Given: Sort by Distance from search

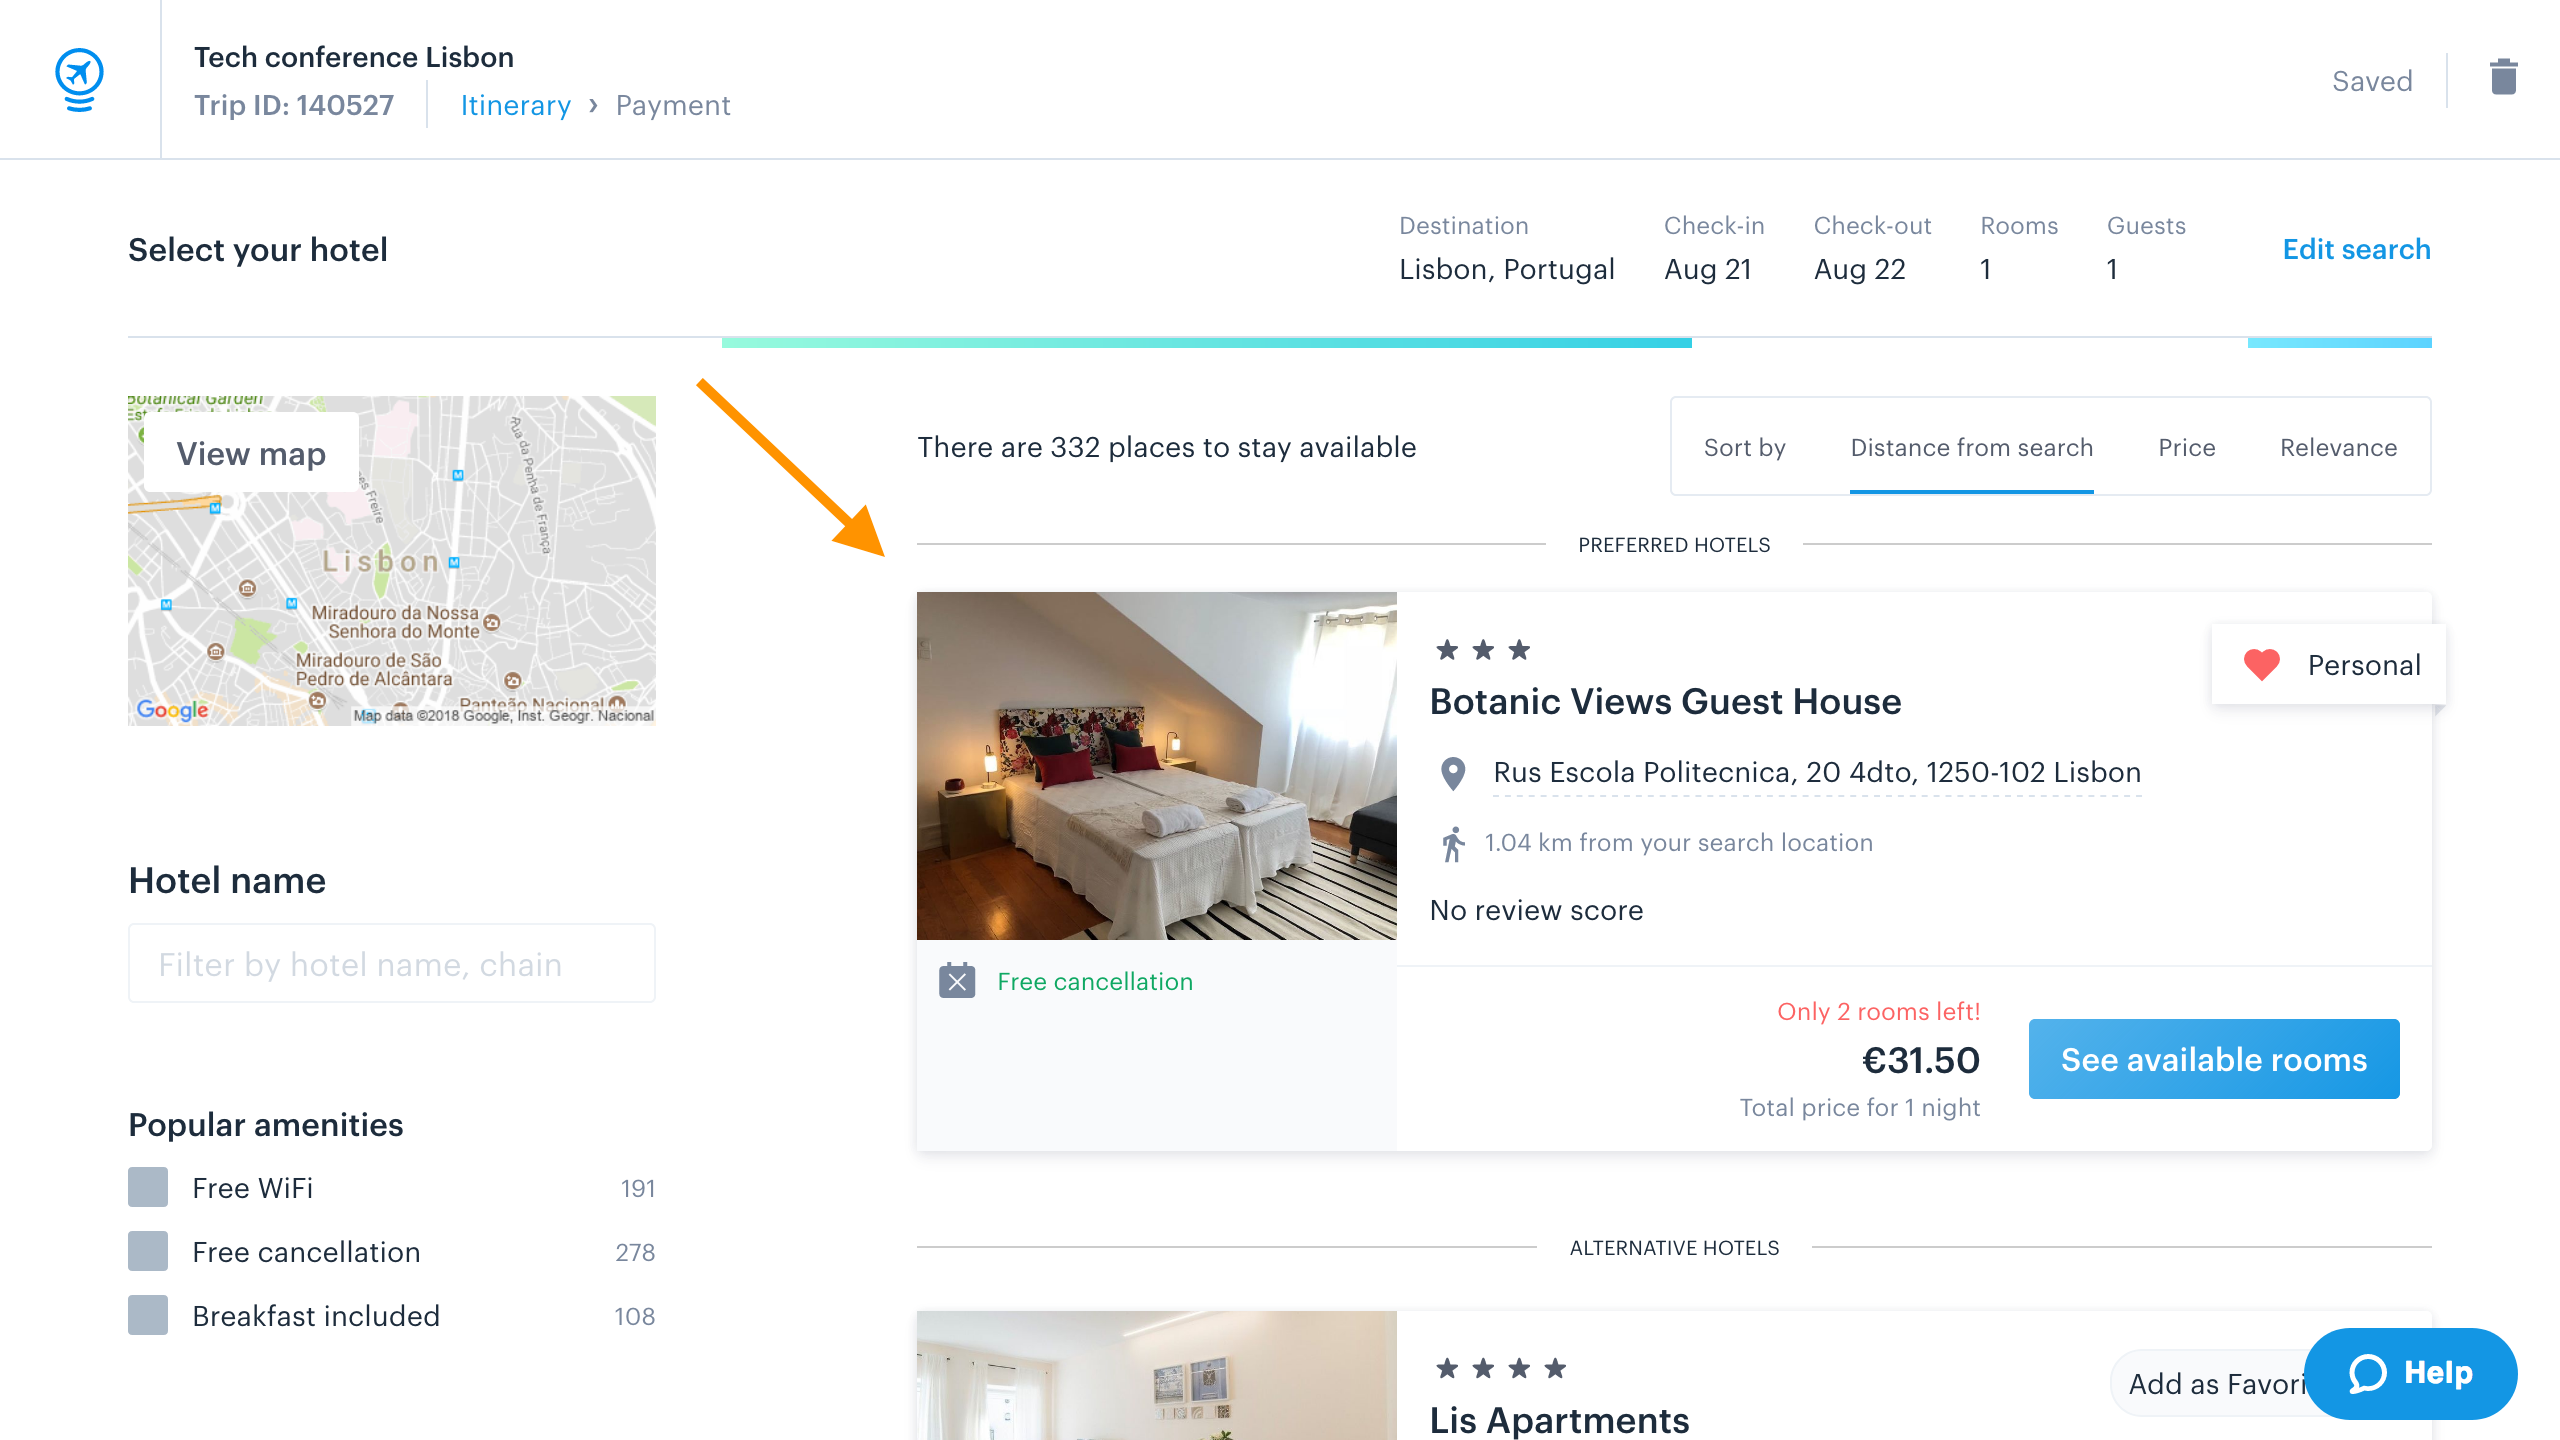Looking at the screenshot, I should [1971, 447].
